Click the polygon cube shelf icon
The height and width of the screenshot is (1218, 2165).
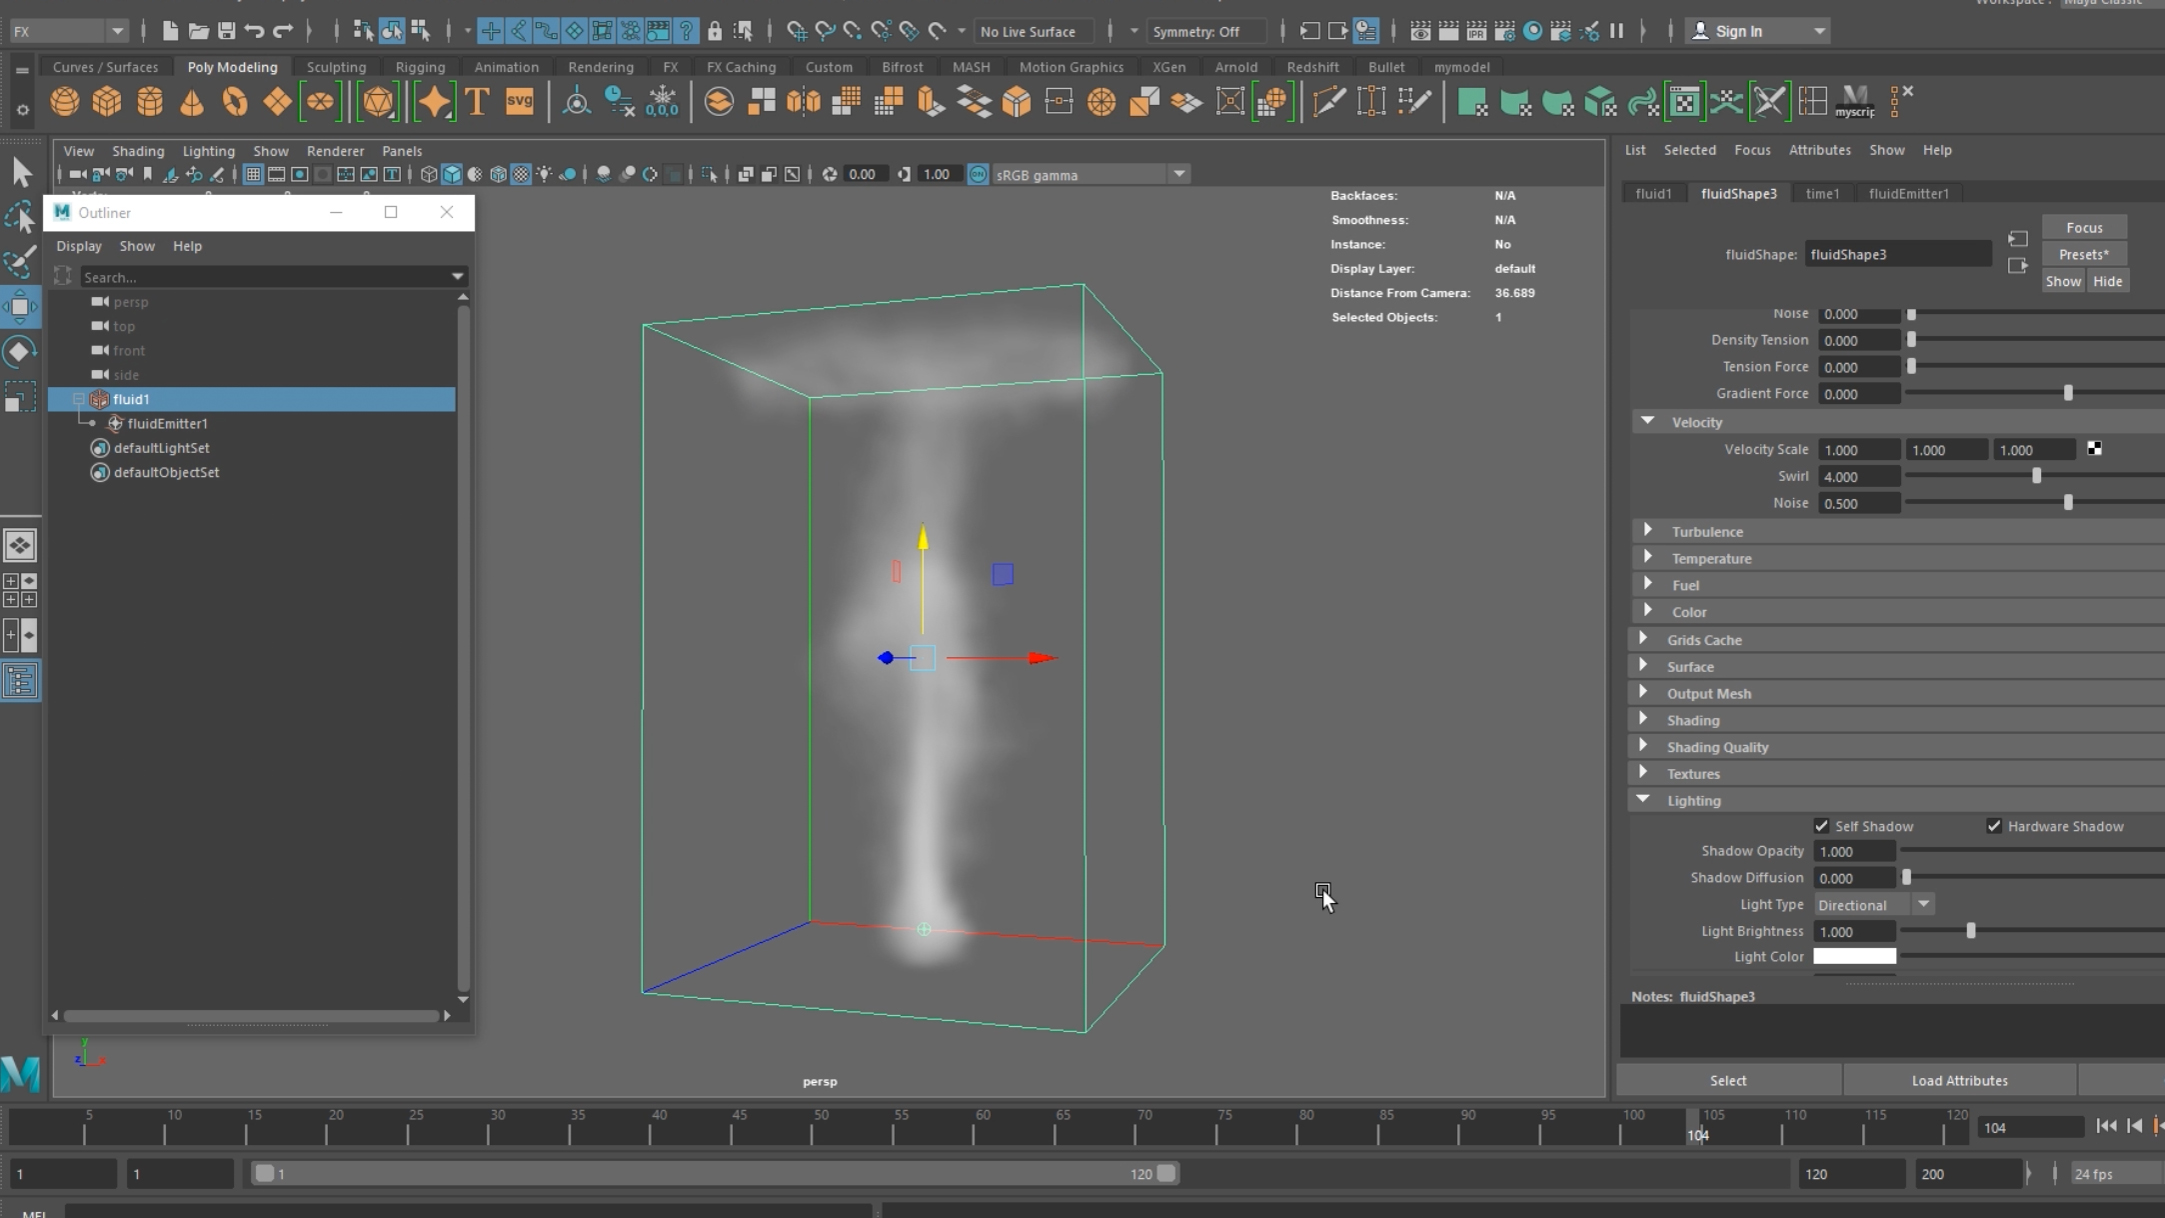[107, 102]
